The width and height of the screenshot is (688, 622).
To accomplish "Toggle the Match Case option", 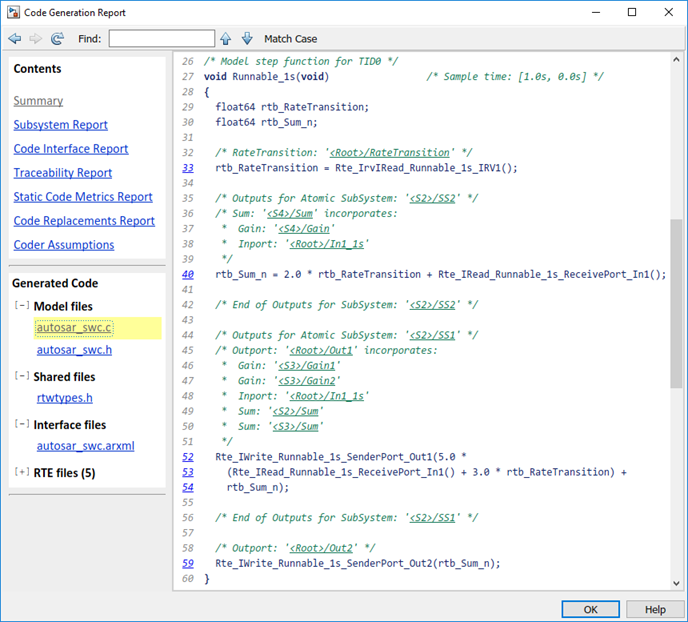I will point(290,39).
